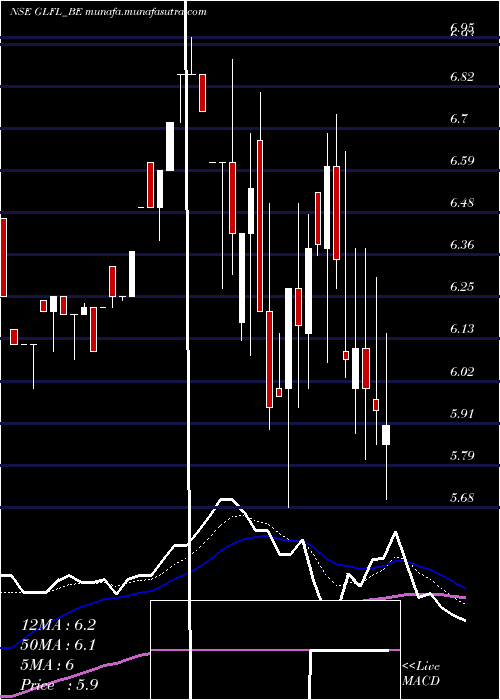The height and width of the screenshot is (700, 500).
Task: Click the NSE GLFL_BE chart title text
Action: tap(108, 12)
